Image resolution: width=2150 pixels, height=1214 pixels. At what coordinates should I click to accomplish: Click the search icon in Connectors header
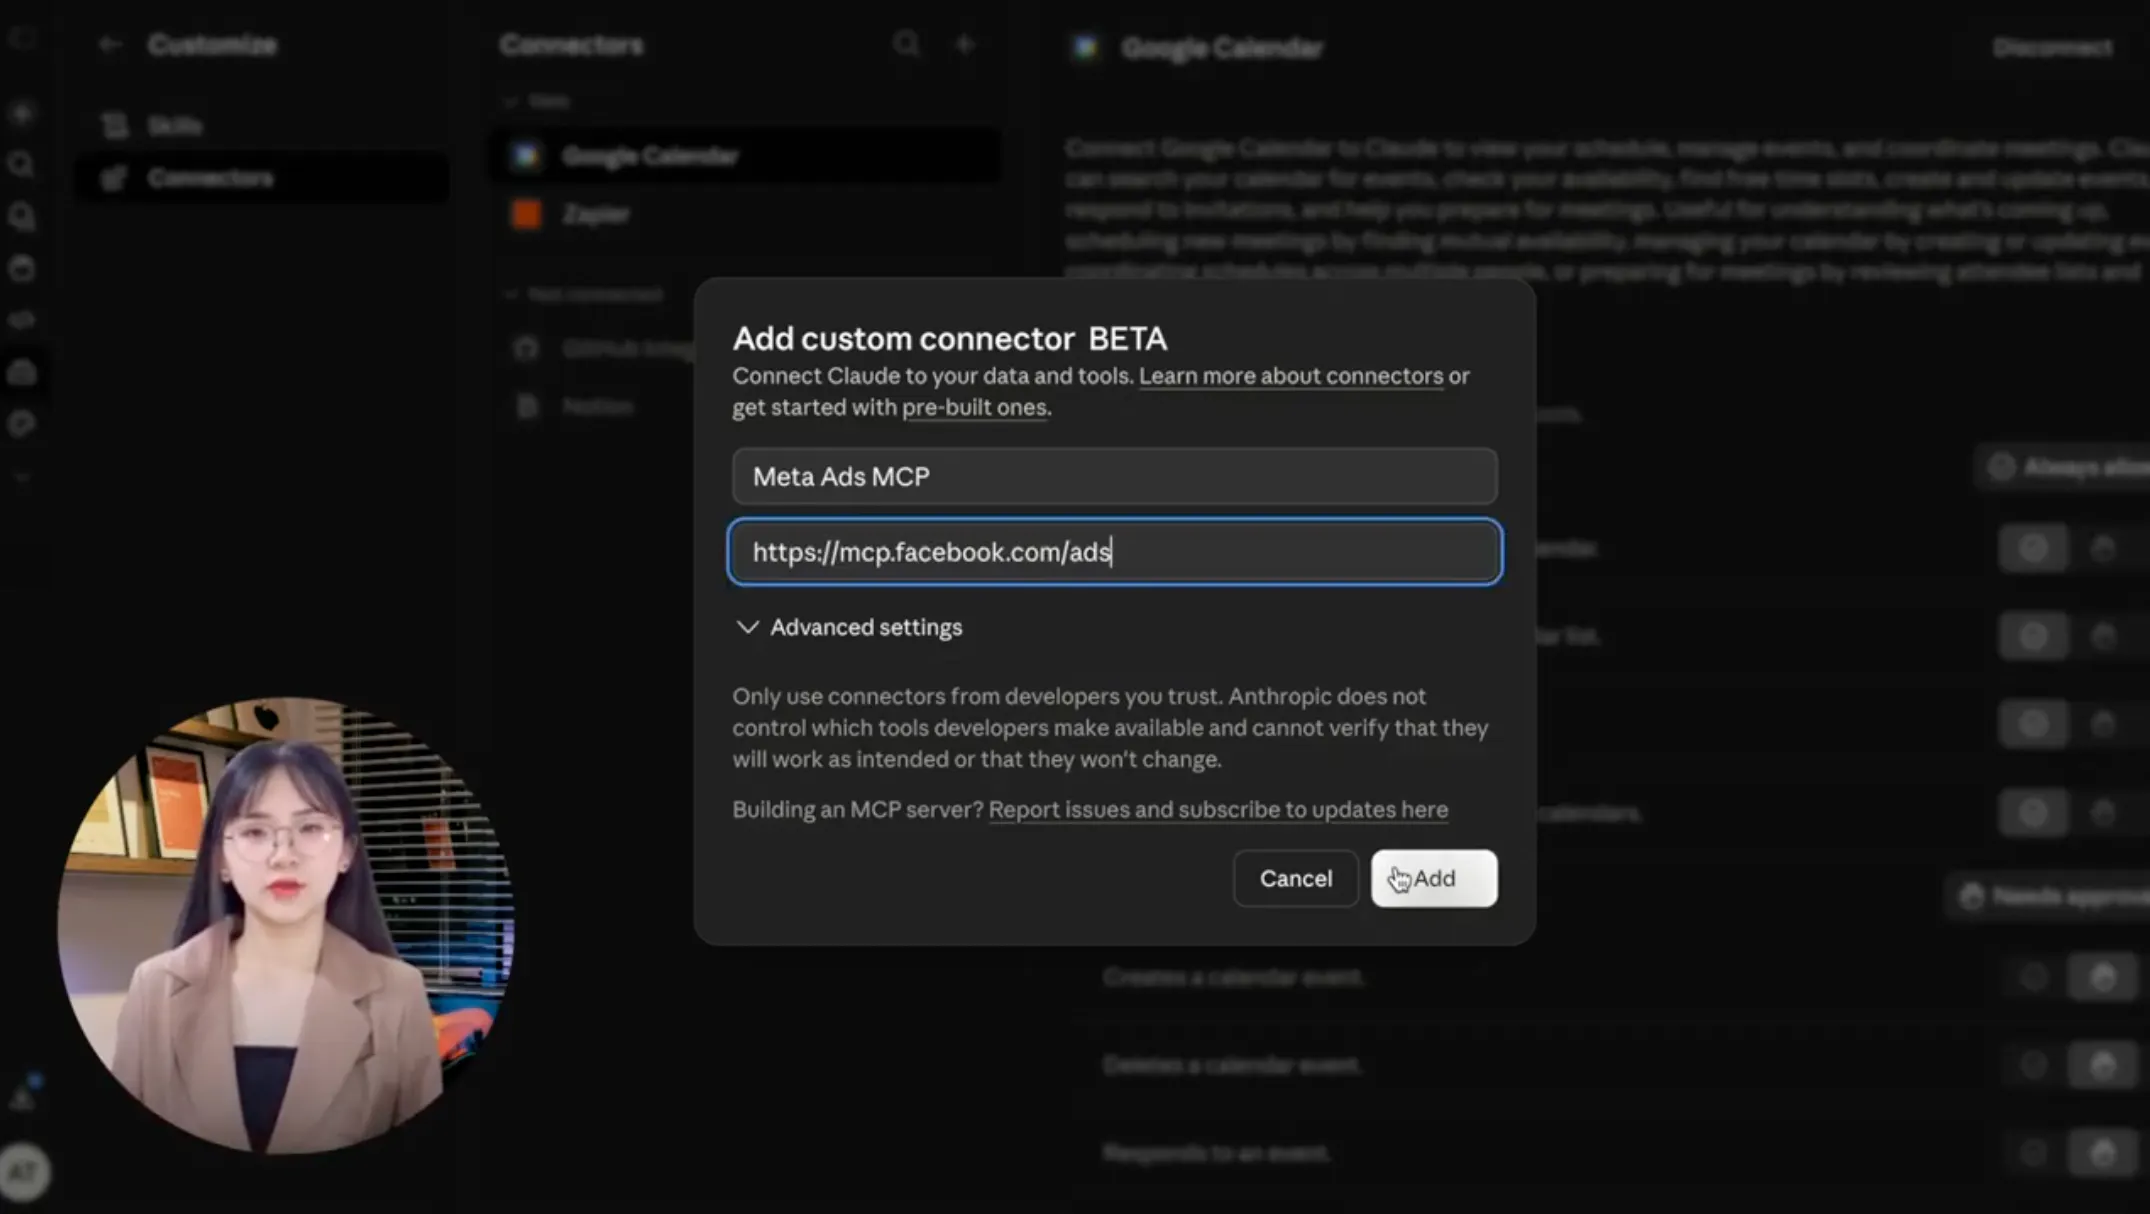point(906,43)
